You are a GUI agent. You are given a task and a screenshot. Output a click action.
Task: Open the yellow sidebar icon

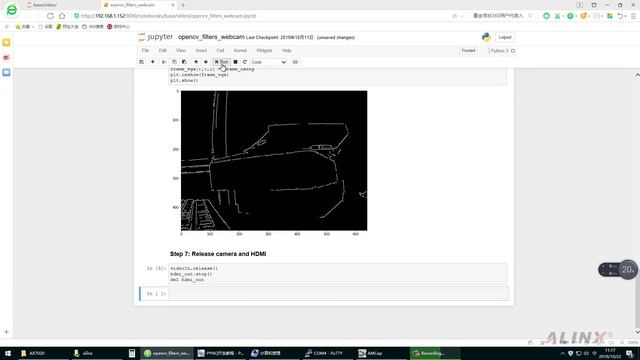pyautogui.click(x=6, y=42)
